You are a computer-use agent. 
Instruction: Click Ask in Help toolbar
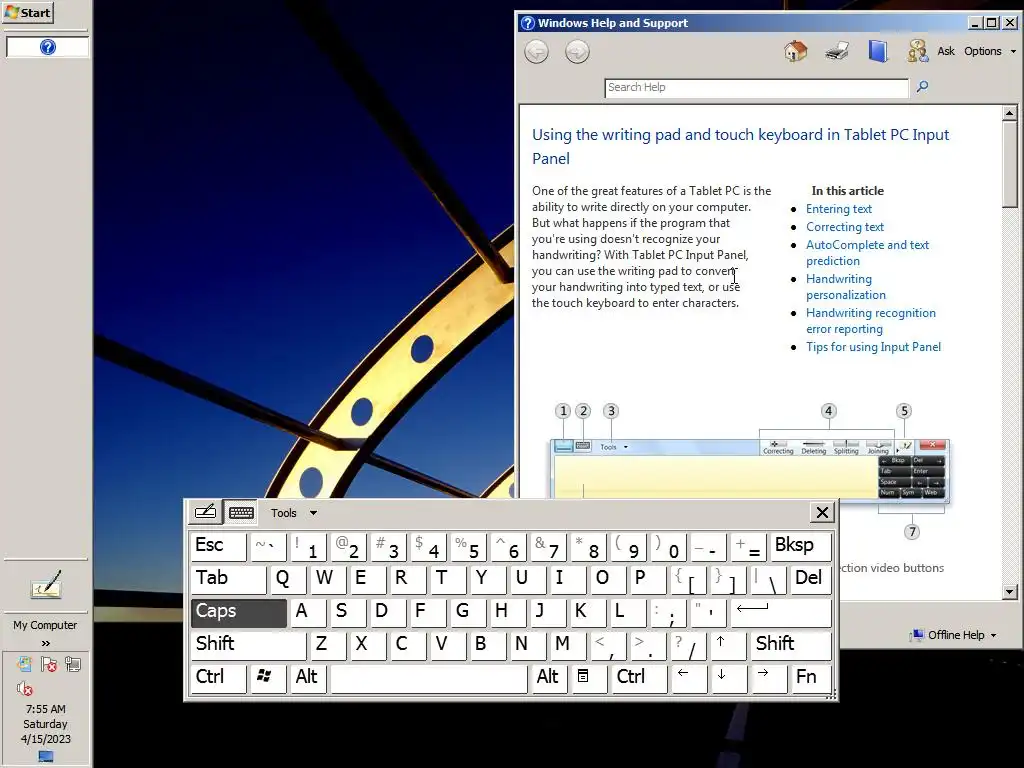pyautogui.click(x=946, y=51)
